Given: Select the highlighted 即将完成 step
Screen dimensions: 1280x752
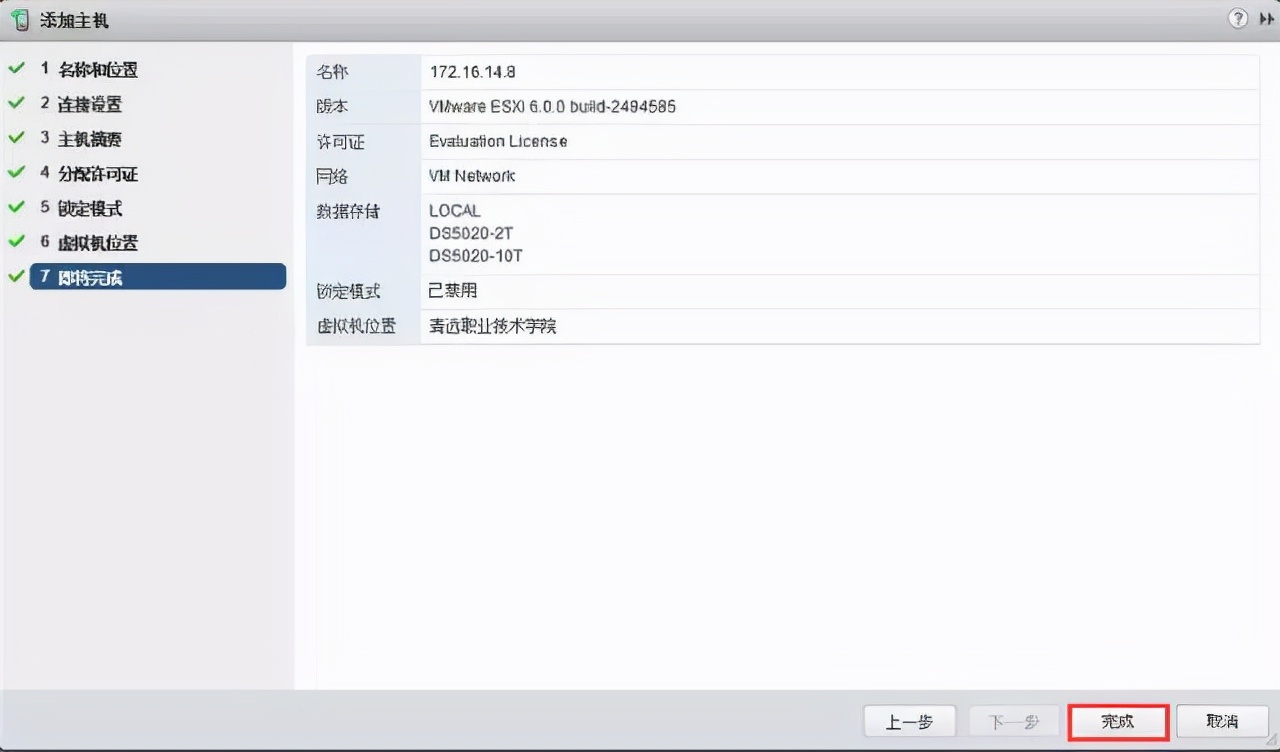Looking at the screenshot, I should [x=90, y=277].
